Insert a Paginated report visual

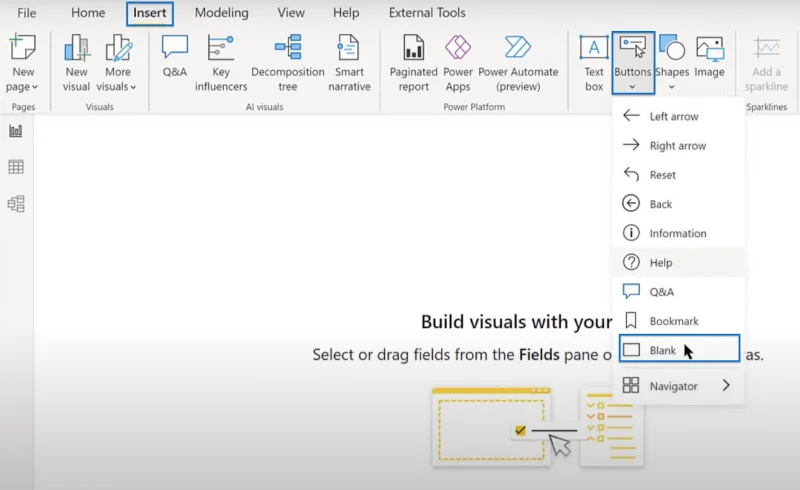(413, 63)
